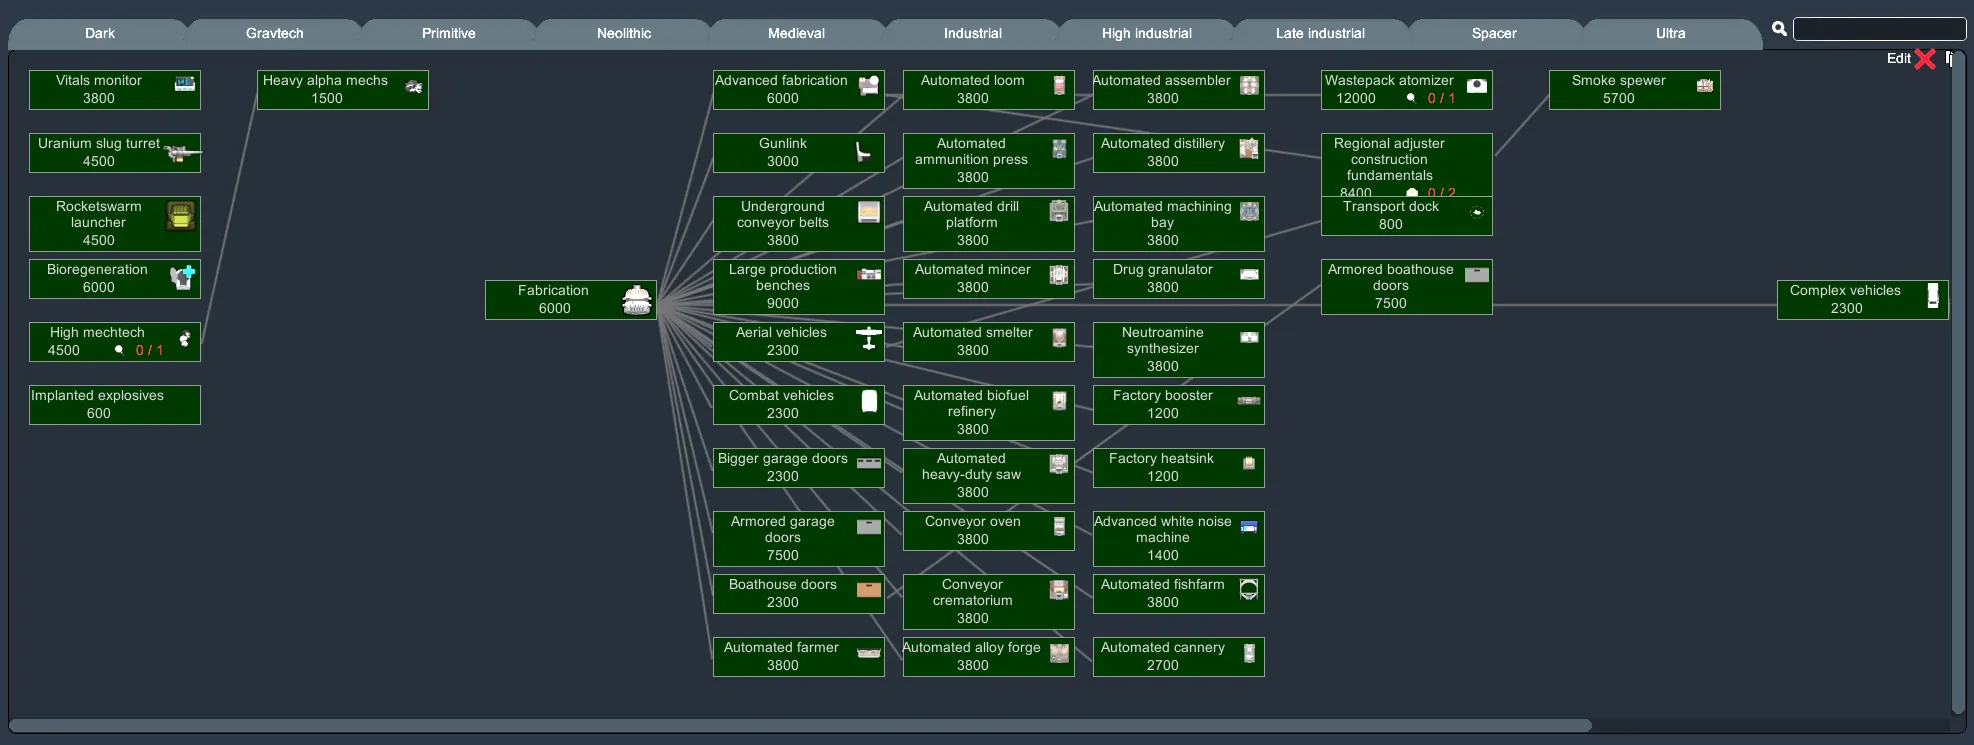Viewport: 1974px width, 745px height.
Task: Focus the research search text field
Action: click(1878, 29)
